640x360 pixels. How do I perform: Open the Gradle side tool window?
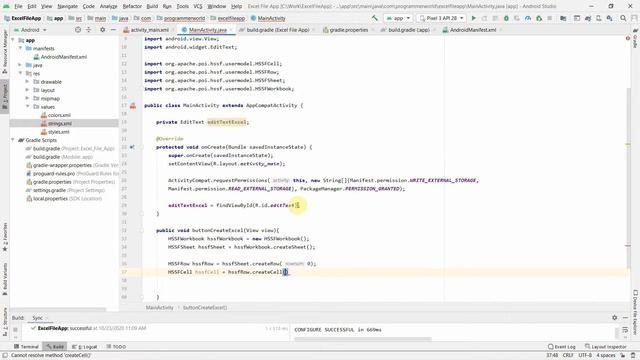636,38
